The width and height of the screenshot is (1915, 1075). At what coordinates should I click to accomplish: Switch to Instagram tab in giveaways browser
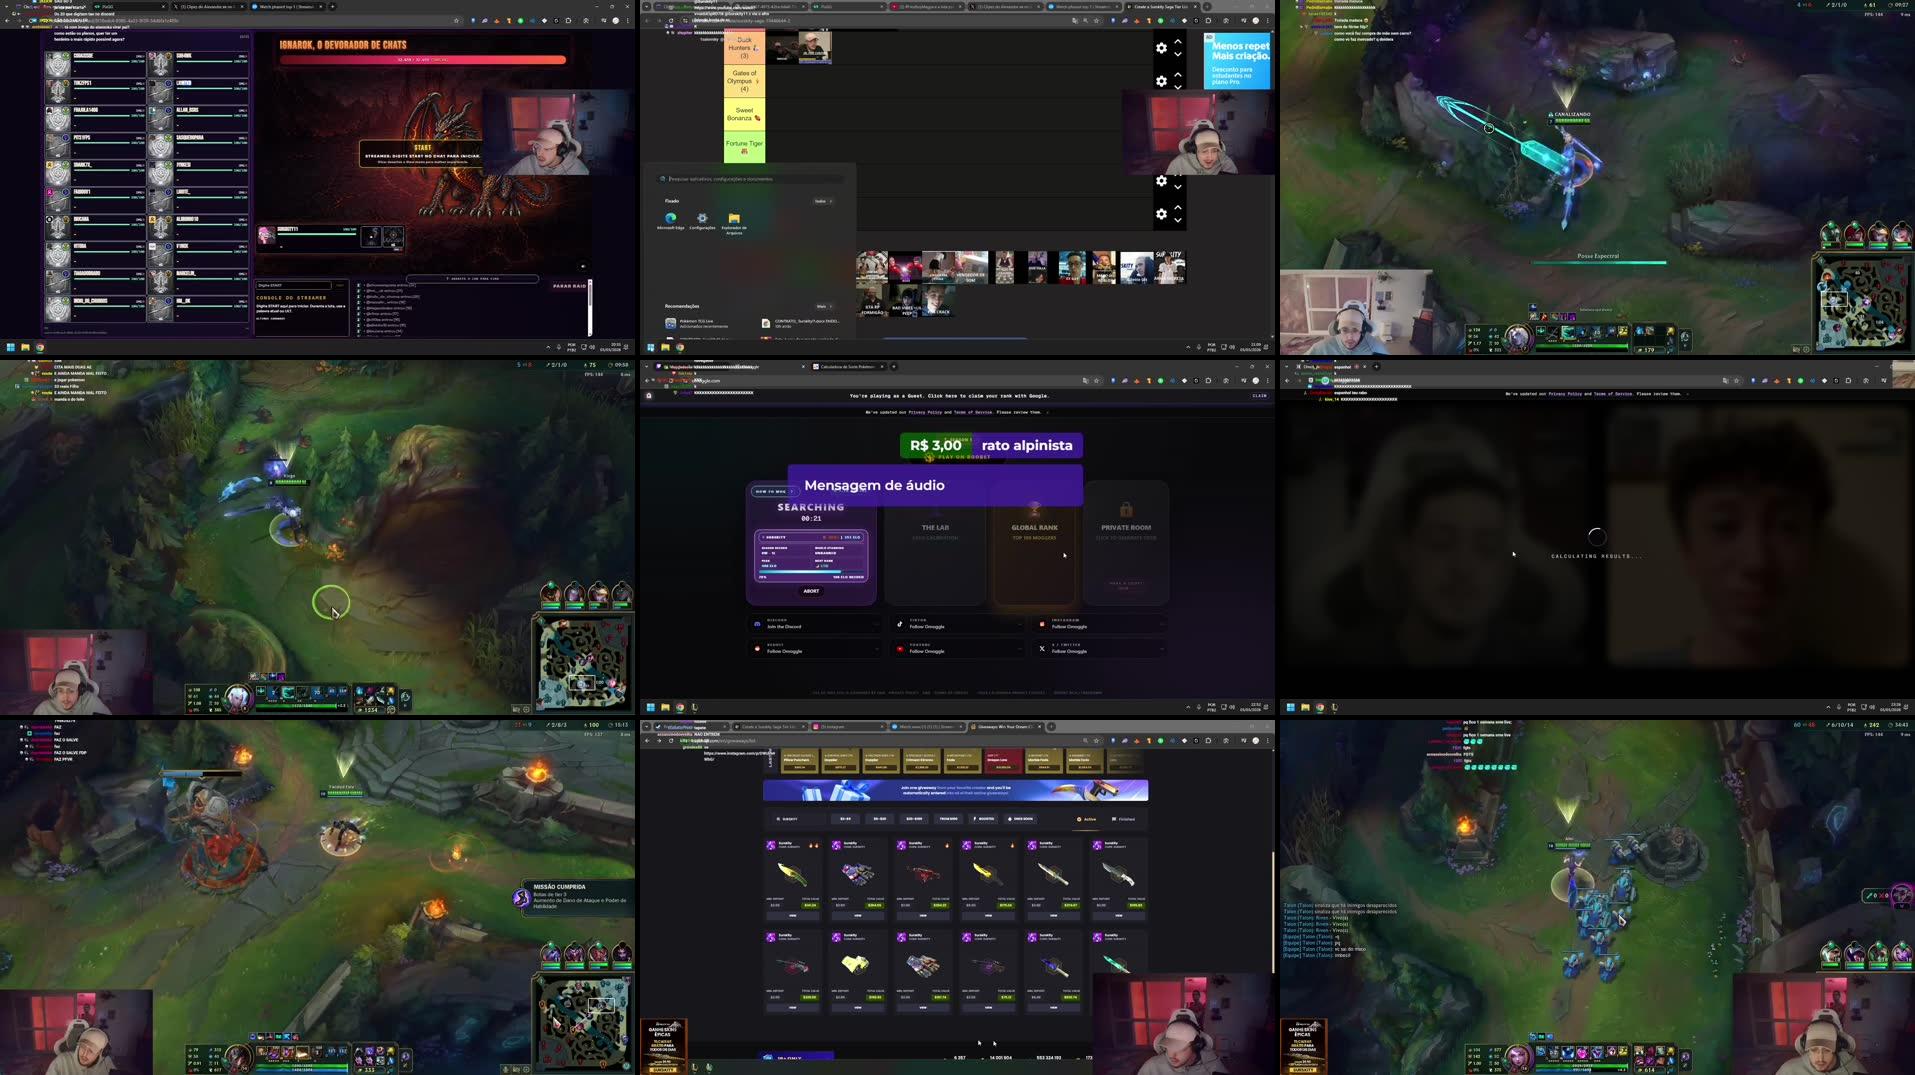847,727
